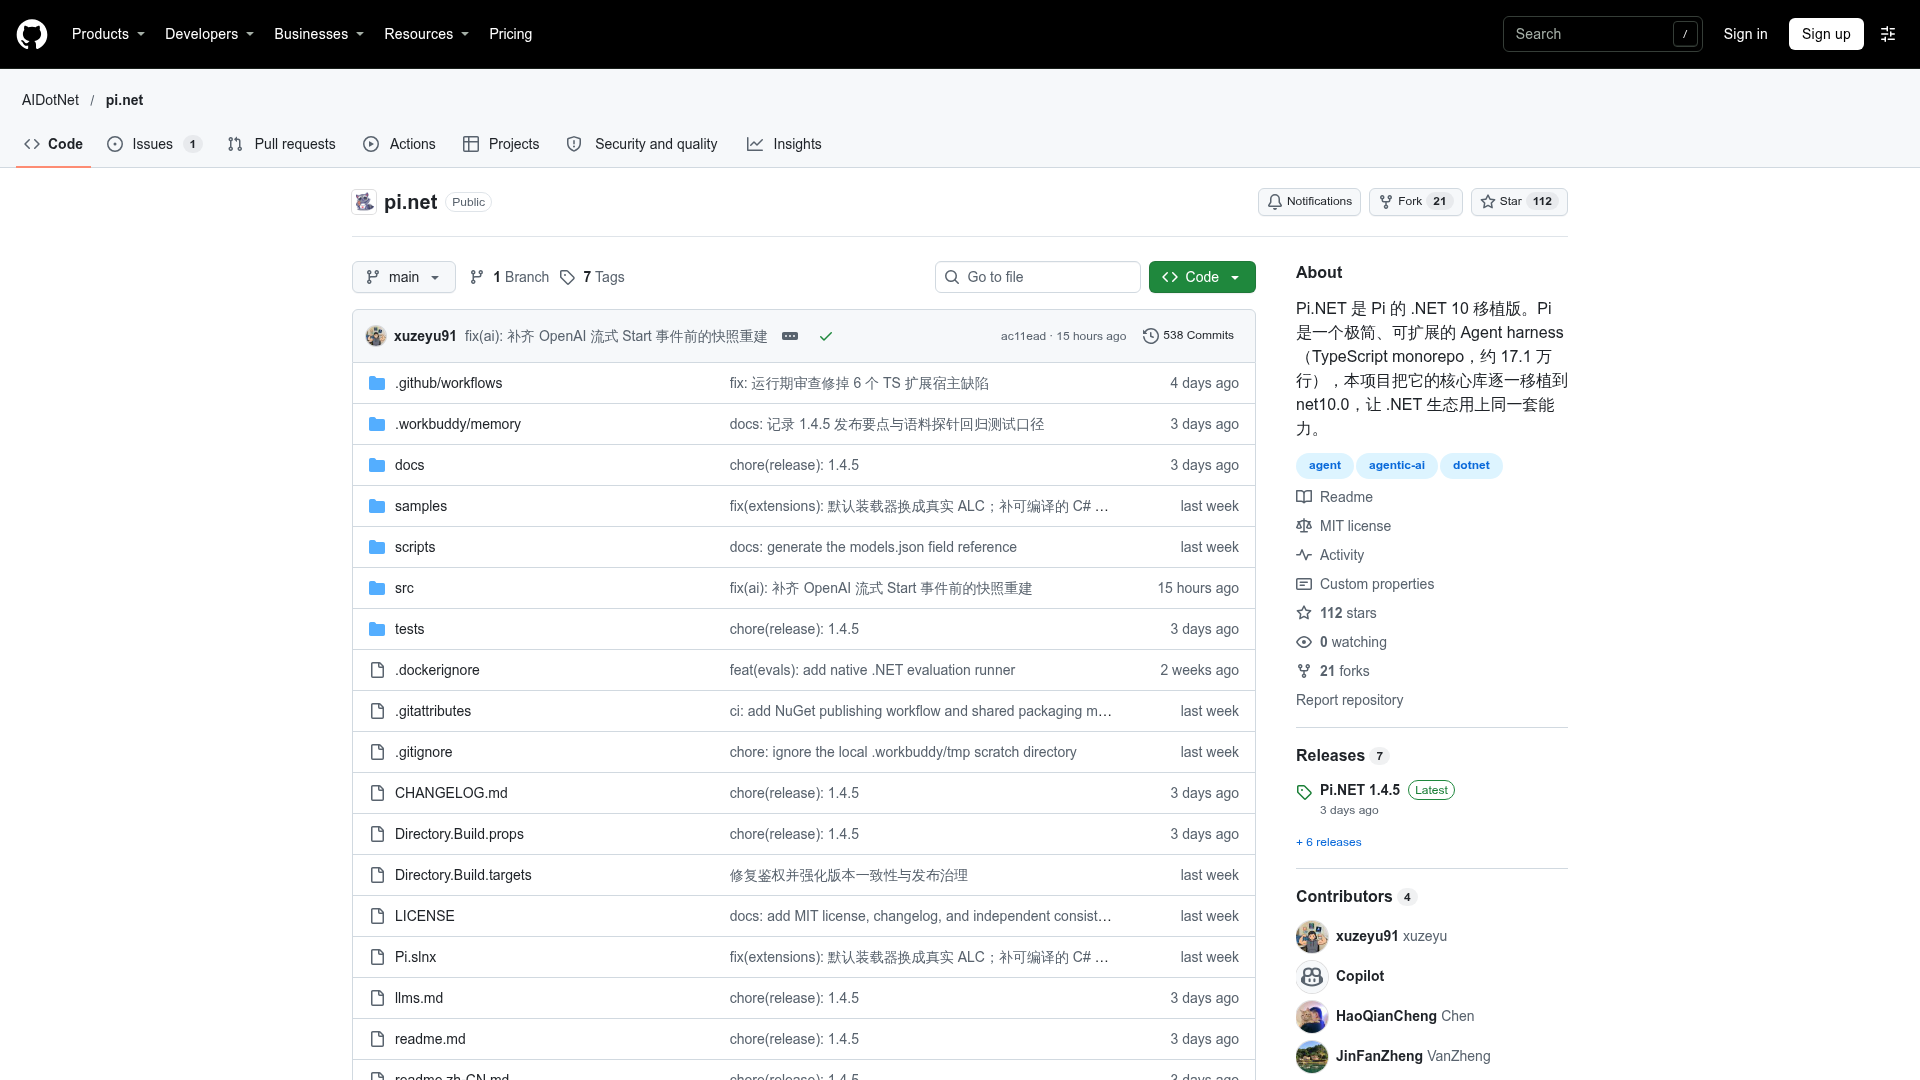Focus the Go to file input
The width and height of the screenshot is (1920, 1080).
click(1038, 277)
